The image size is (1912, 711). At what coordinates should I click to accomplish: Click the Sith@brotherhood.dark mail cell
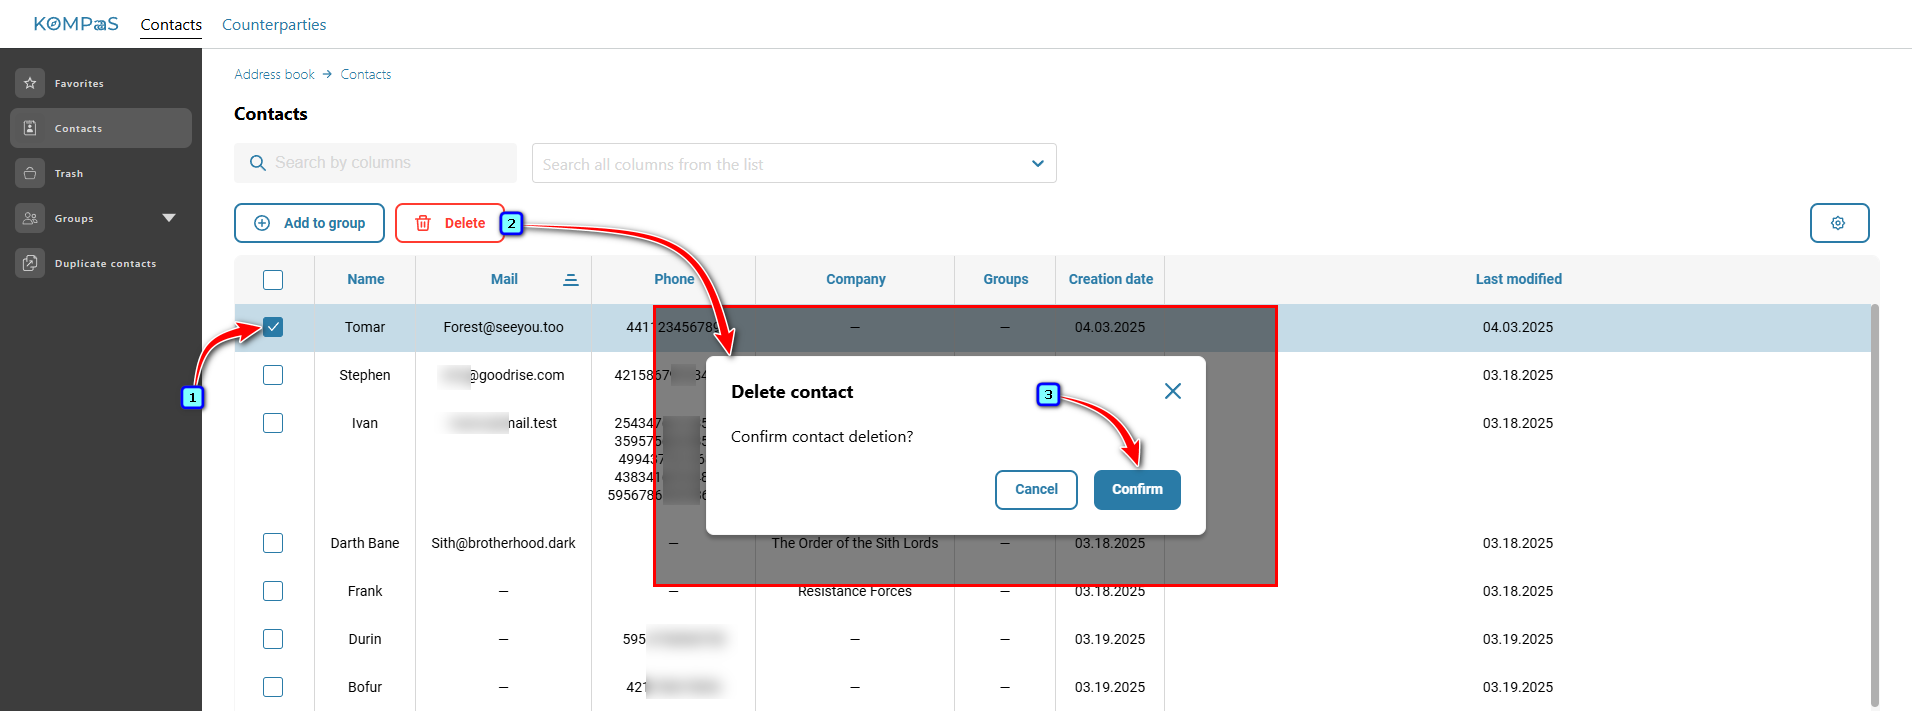(503, 543)
